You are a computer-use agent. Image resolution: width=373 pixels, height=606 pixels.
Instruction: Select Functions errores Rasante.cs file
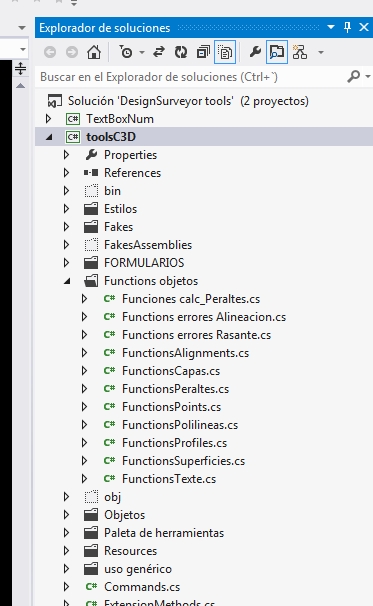tap(196, 335)
